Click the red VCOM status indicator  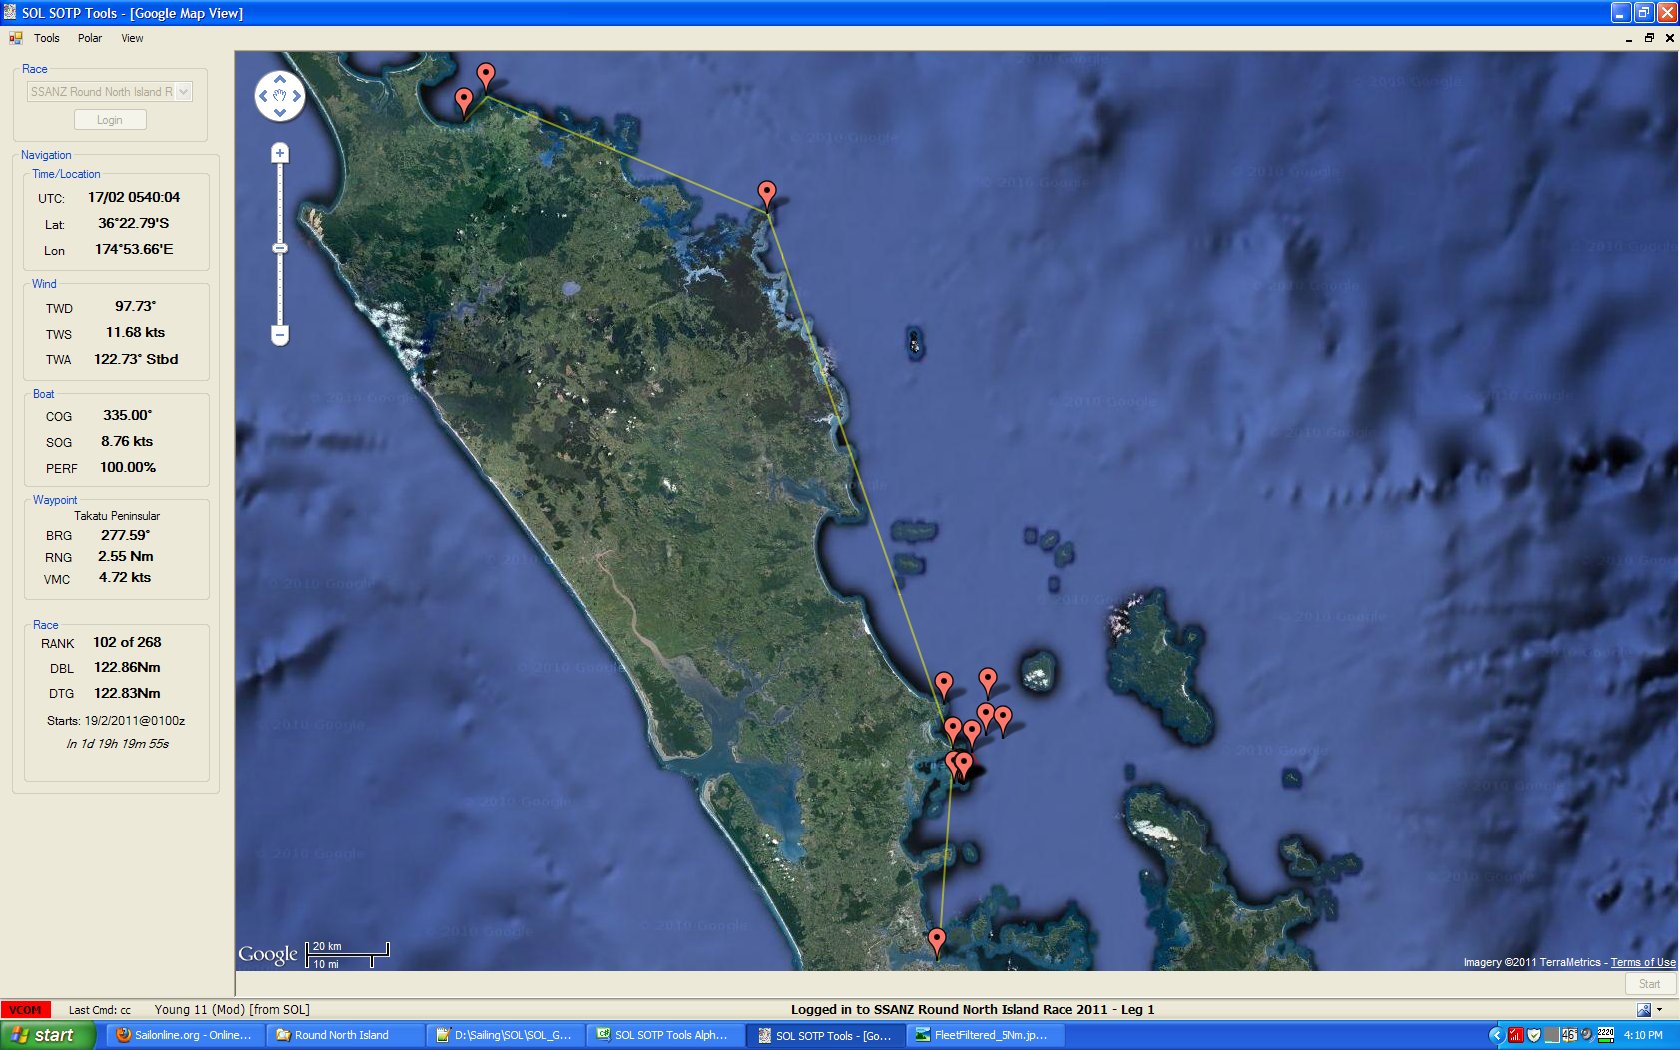tap(26, 1010)
